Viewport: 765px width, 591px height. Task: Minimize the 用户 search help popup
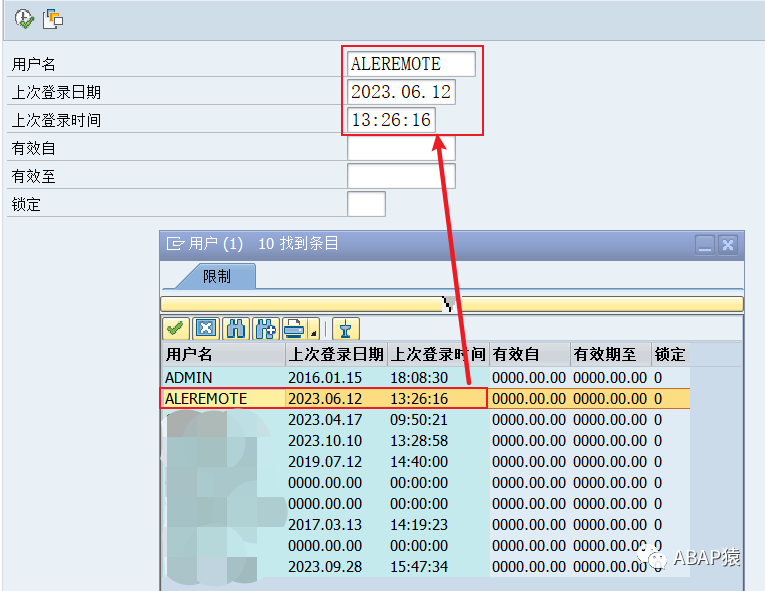705,245
